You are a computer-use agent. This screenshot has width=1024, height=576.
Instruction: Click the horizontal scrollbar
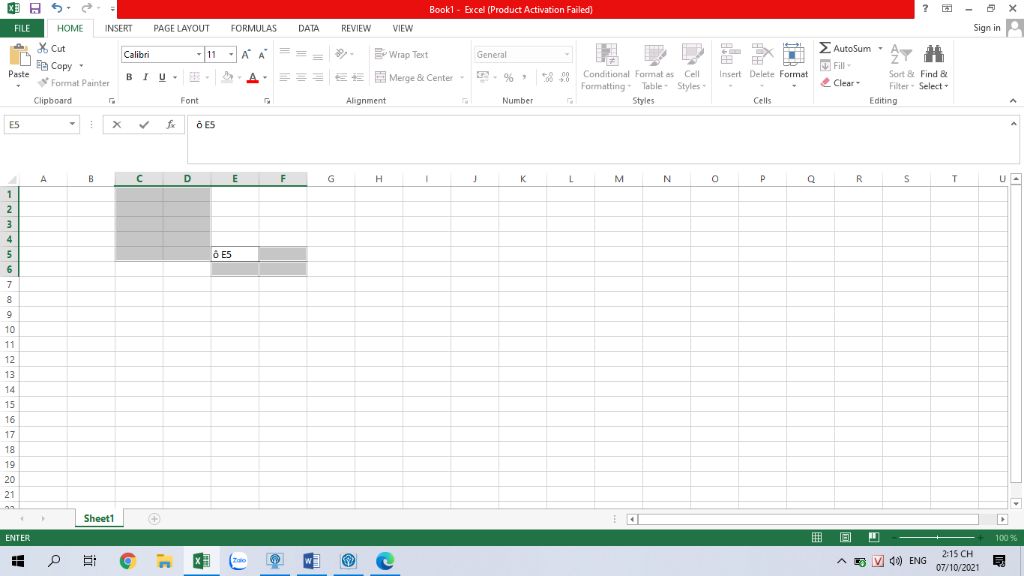pos(808,519)
